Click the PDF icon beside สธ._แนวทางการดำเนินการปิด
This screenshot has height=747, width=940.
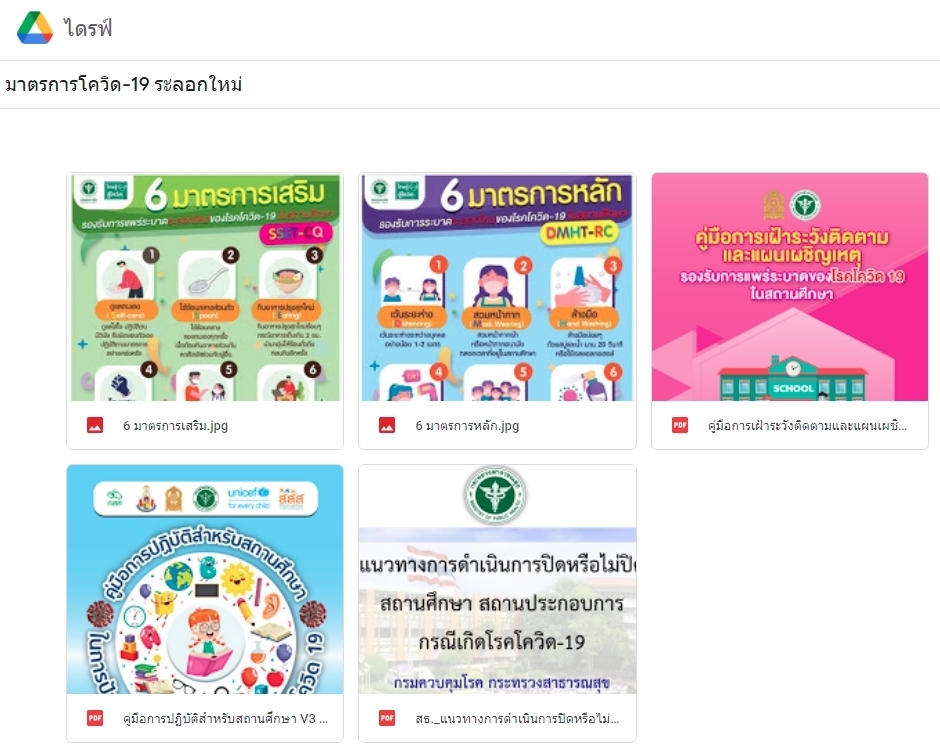point(387,718)
